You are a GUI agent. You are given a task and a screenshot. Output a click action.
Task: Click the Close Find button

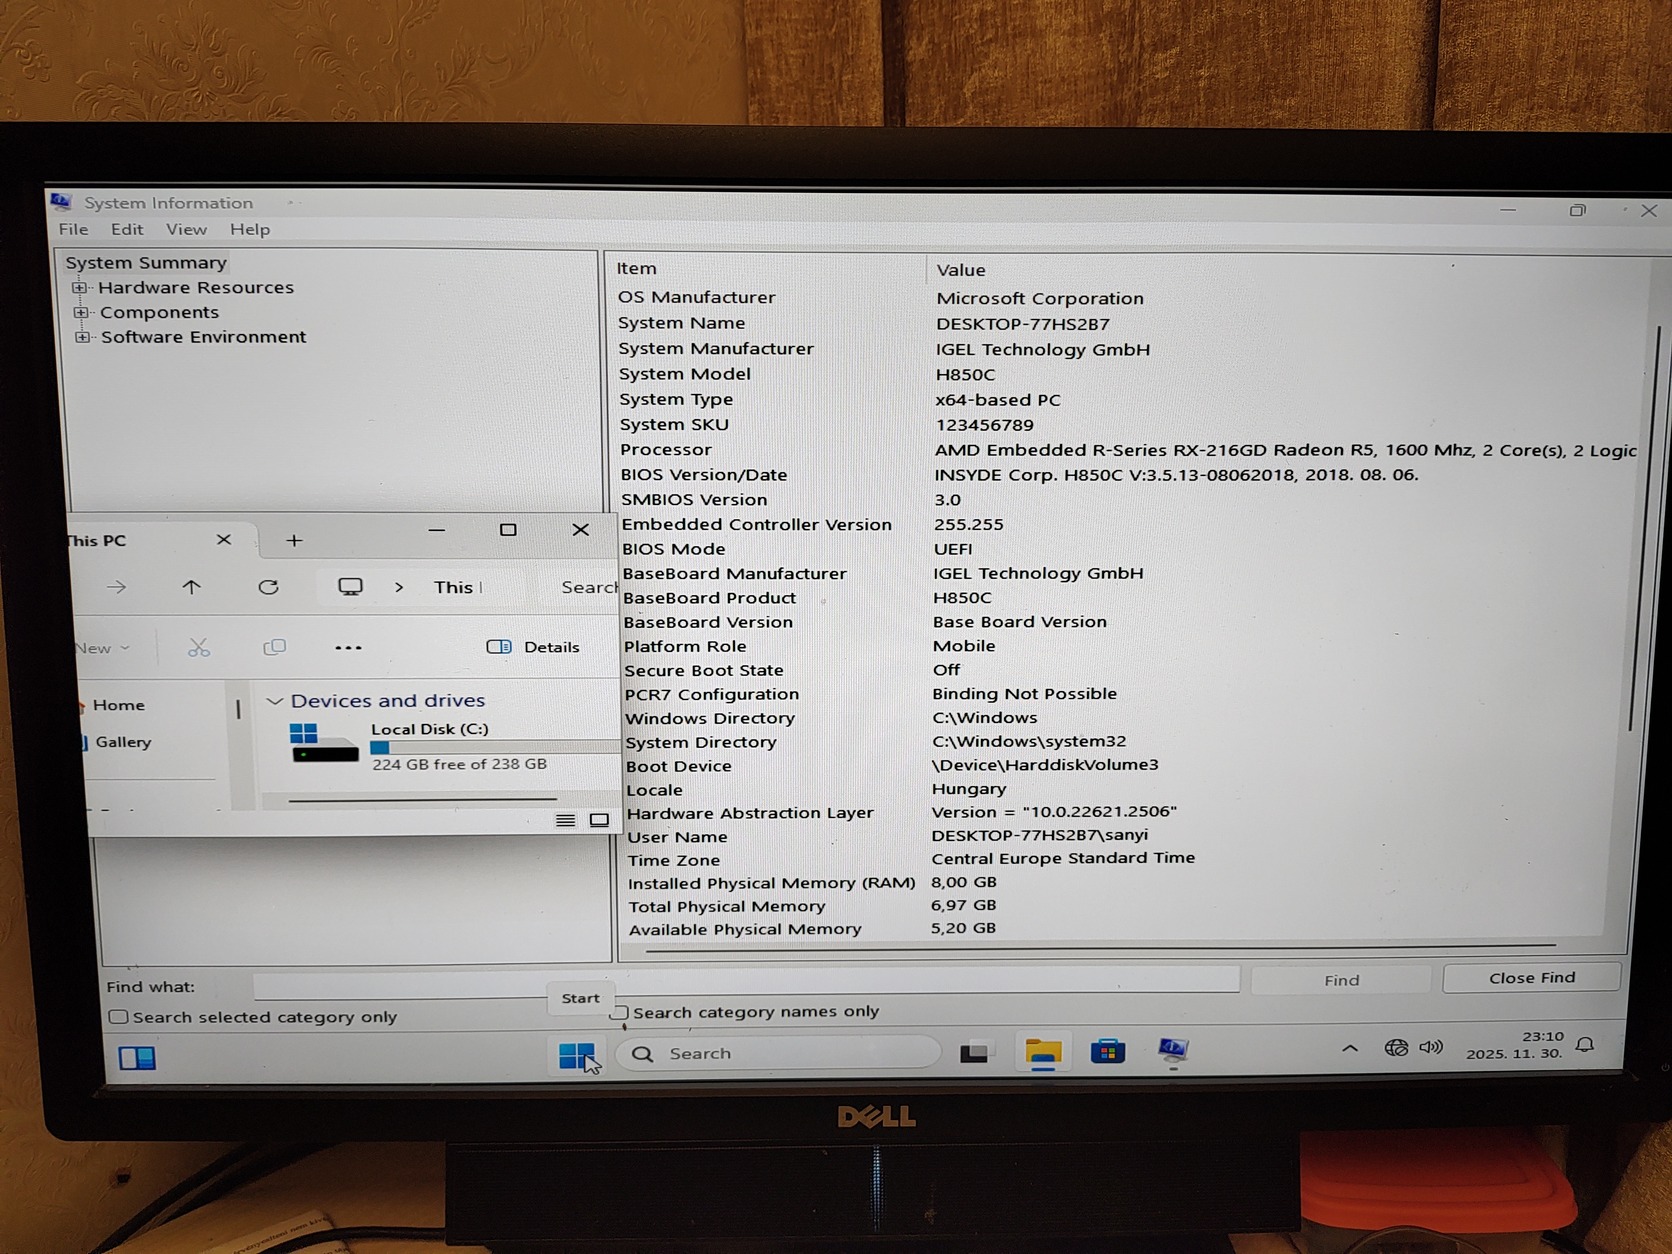(x=1532, y=977)
